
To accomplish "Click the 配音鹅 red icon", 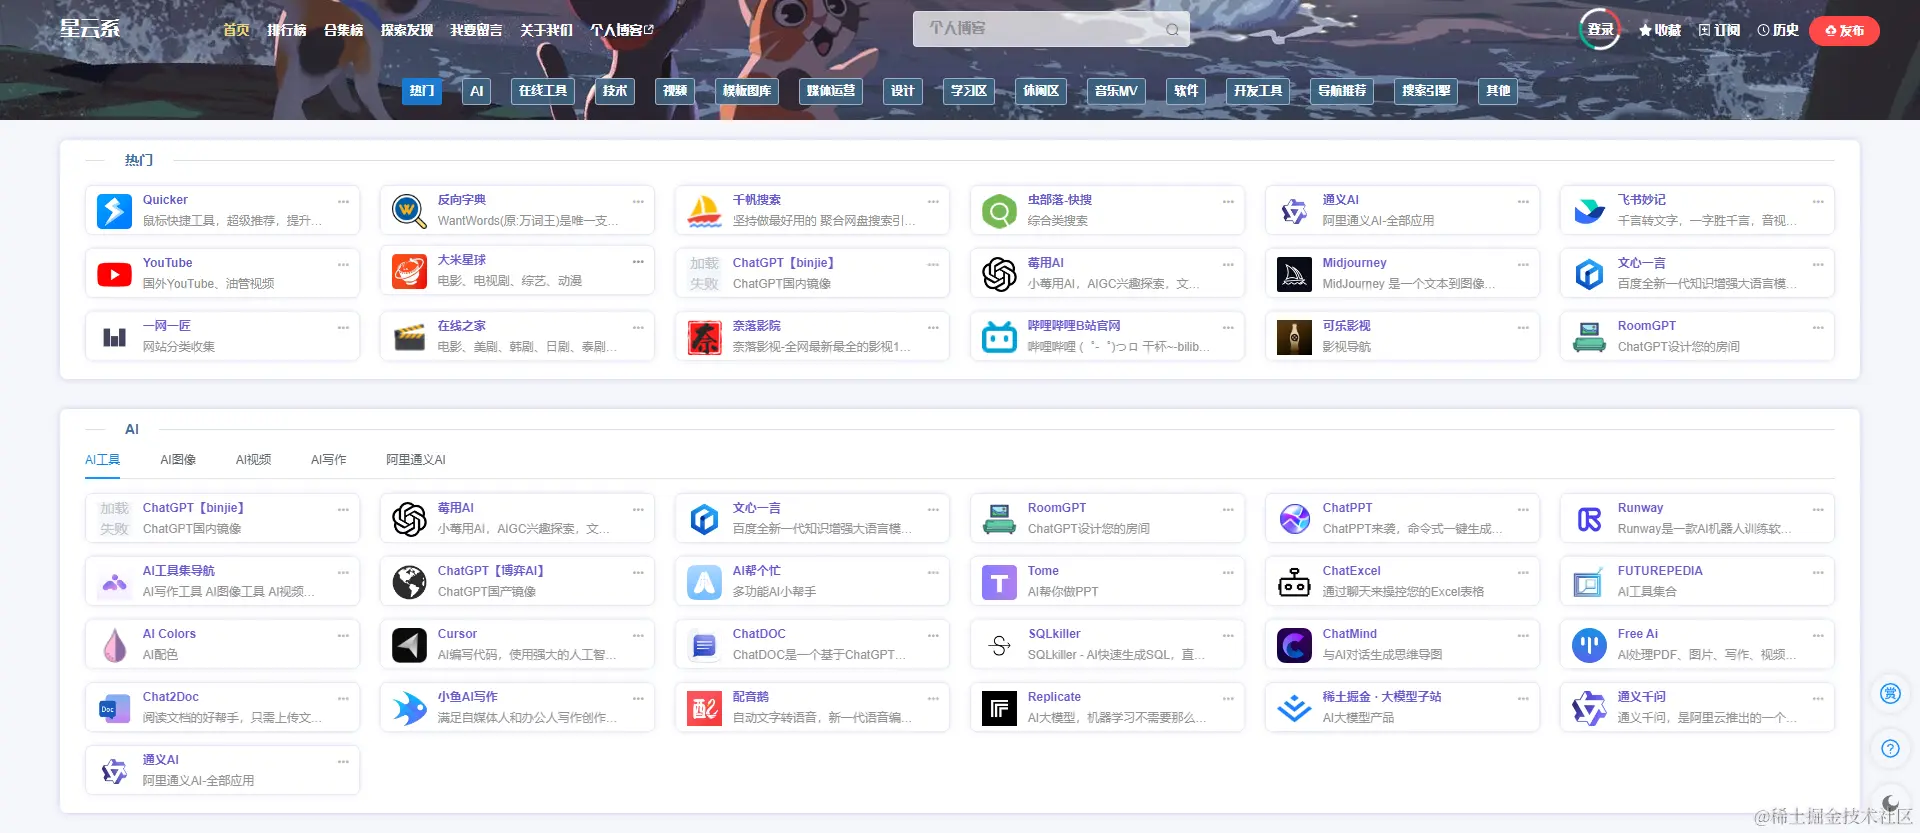I will coord(704,708).
